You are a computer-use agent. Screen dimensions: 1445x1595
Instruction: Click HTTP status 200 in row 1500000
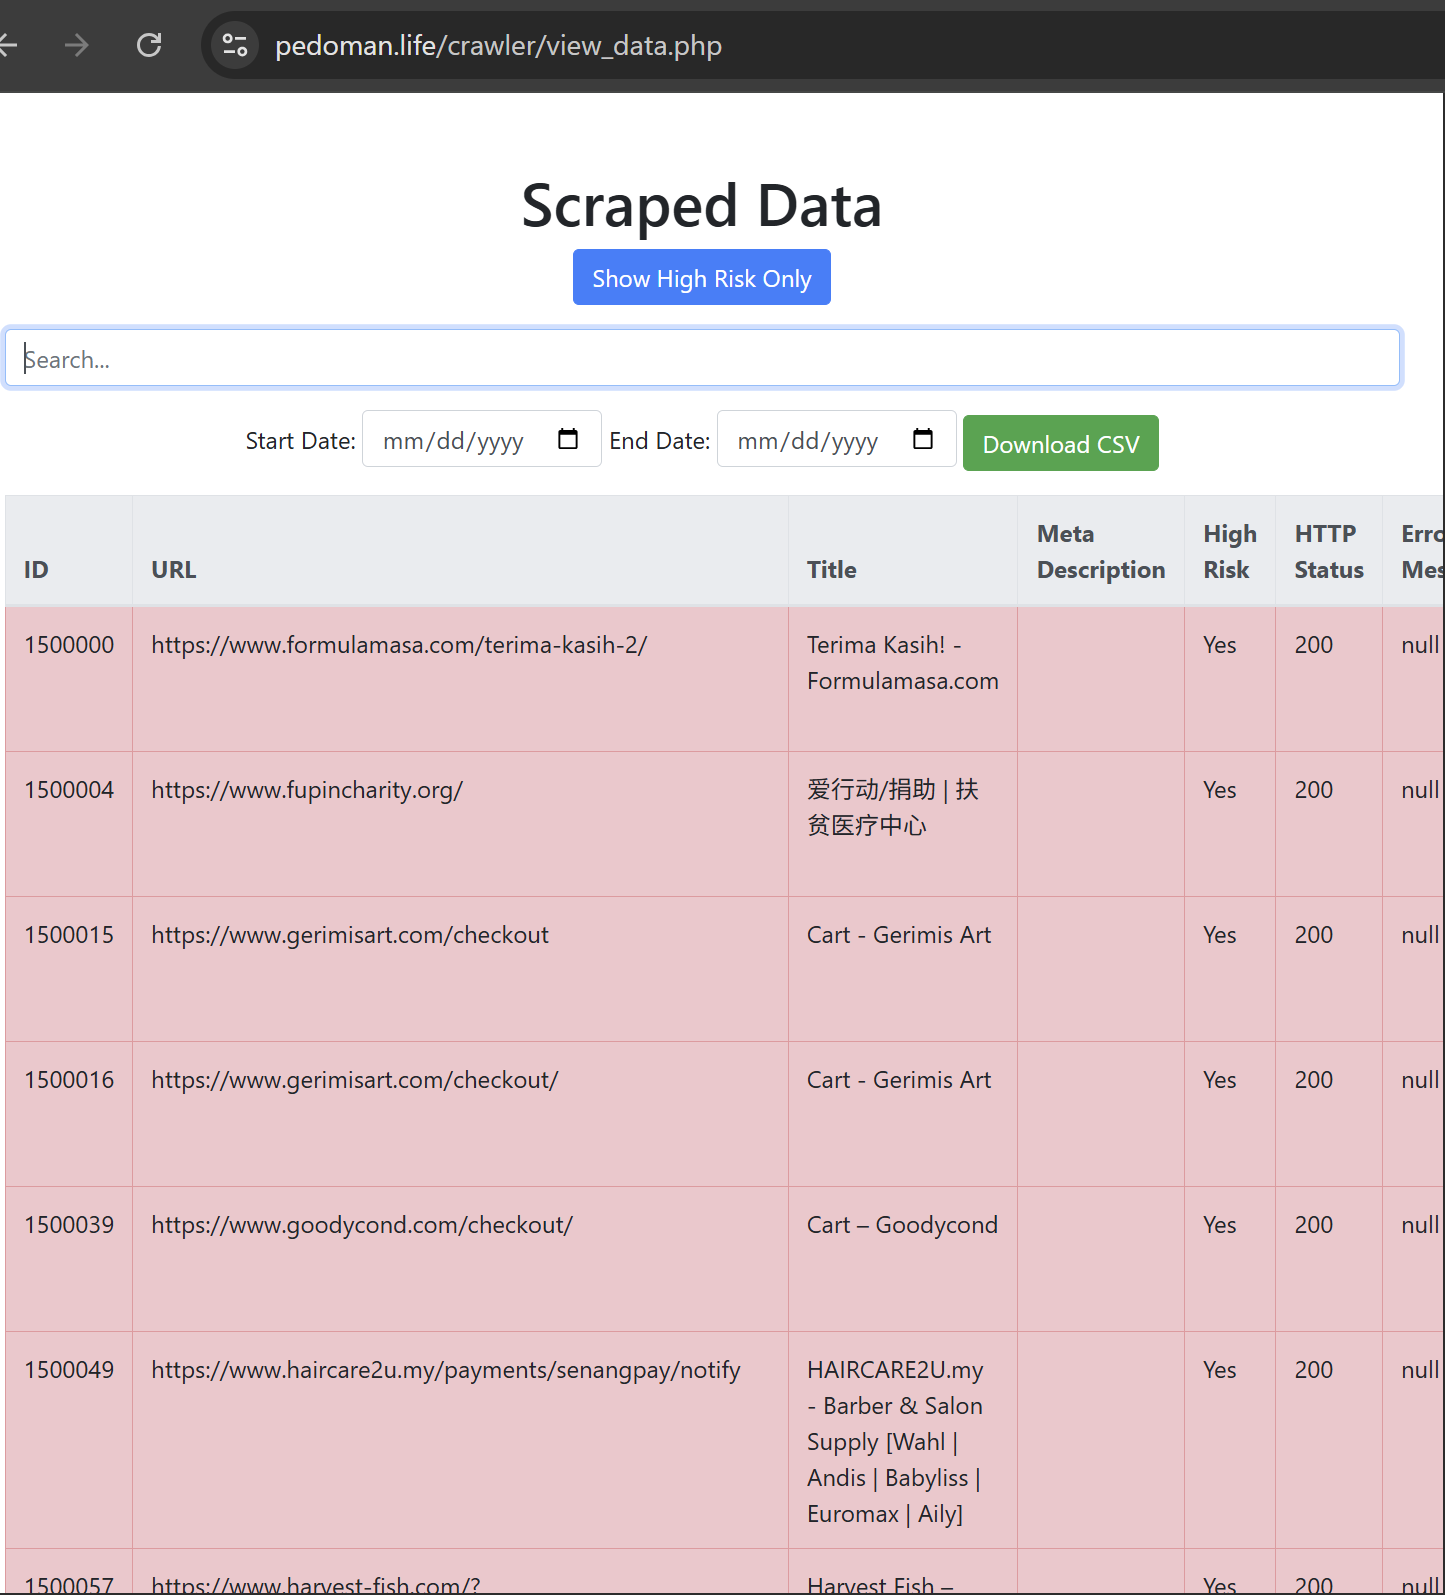tap(1314, 645)
